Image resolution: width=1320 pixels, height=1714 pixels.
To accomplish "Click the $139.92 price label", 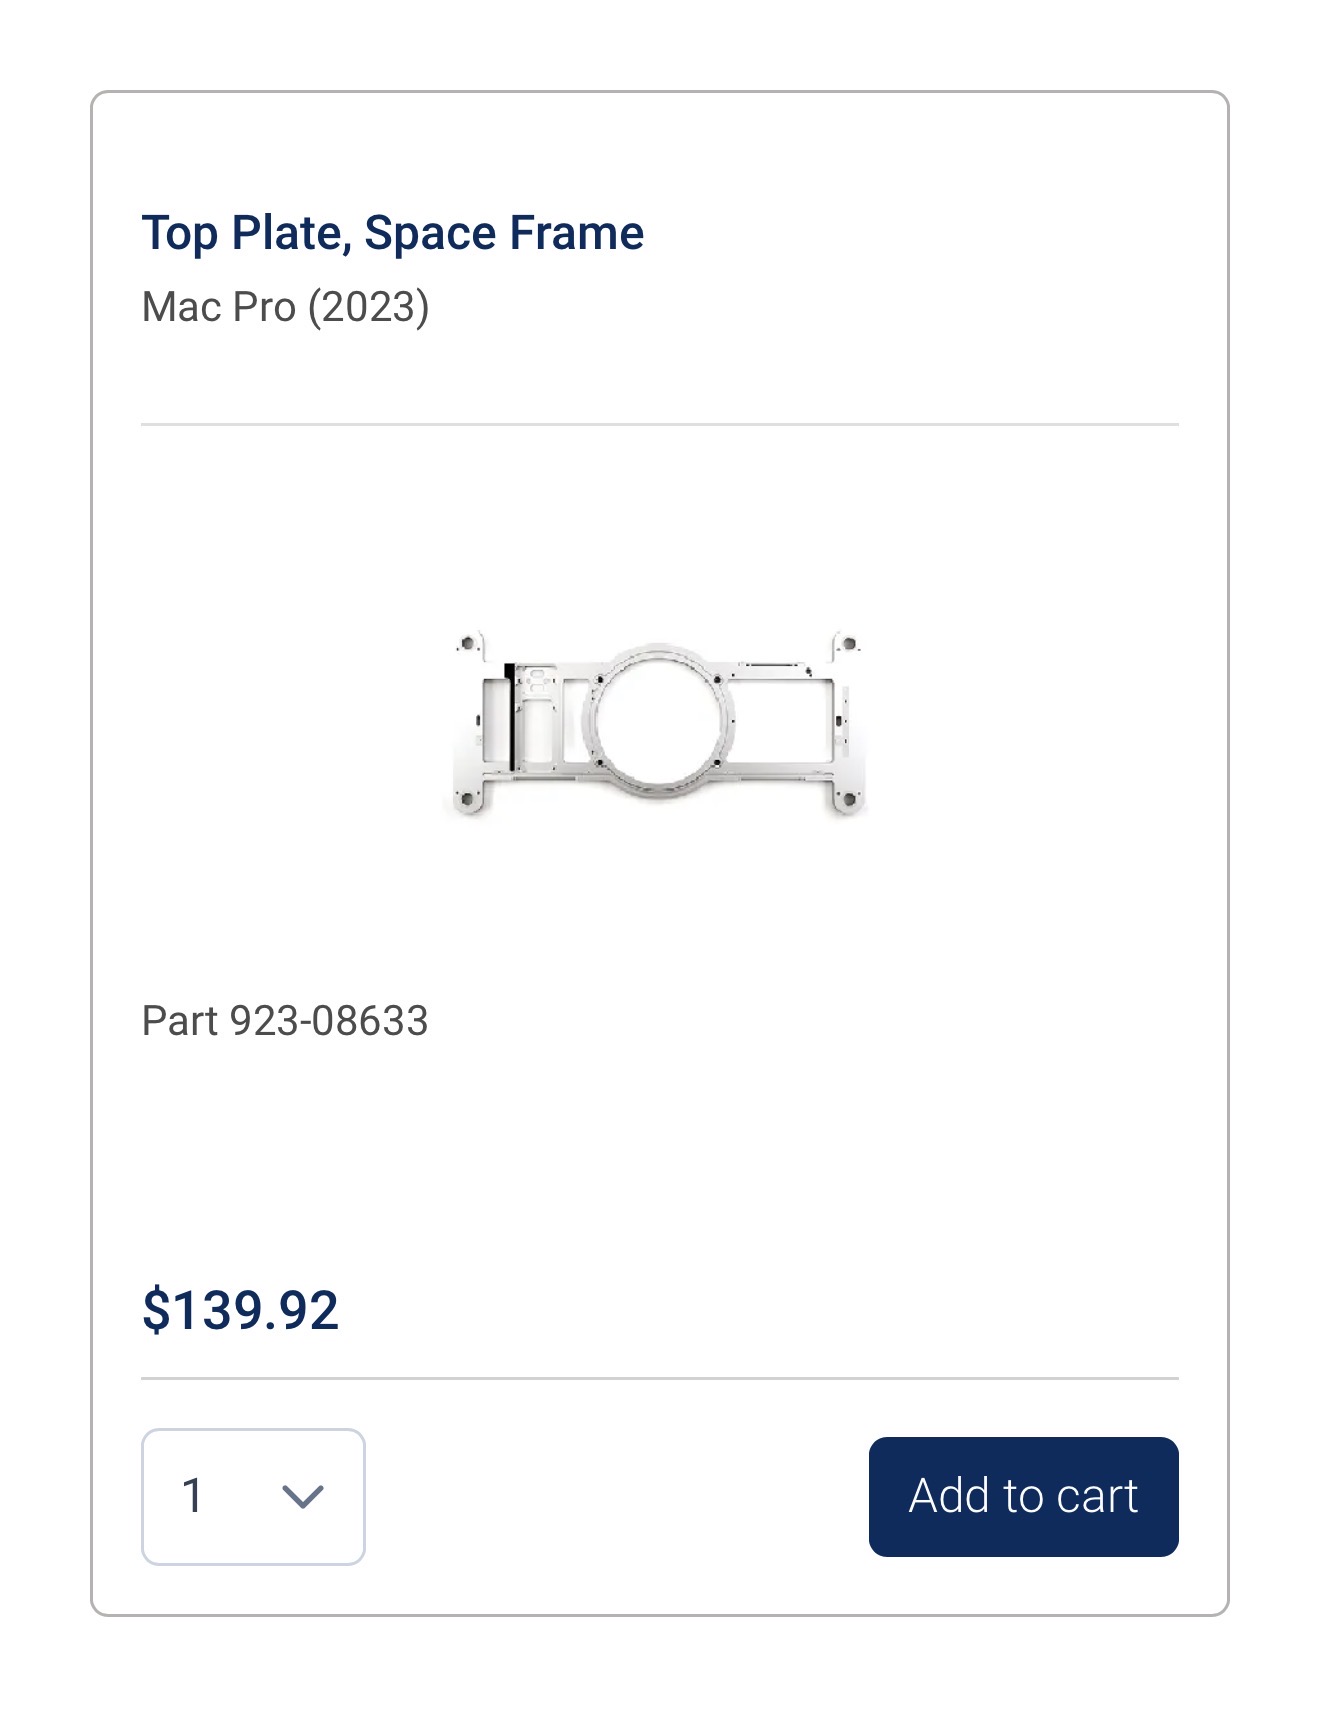I will 240,1310.
